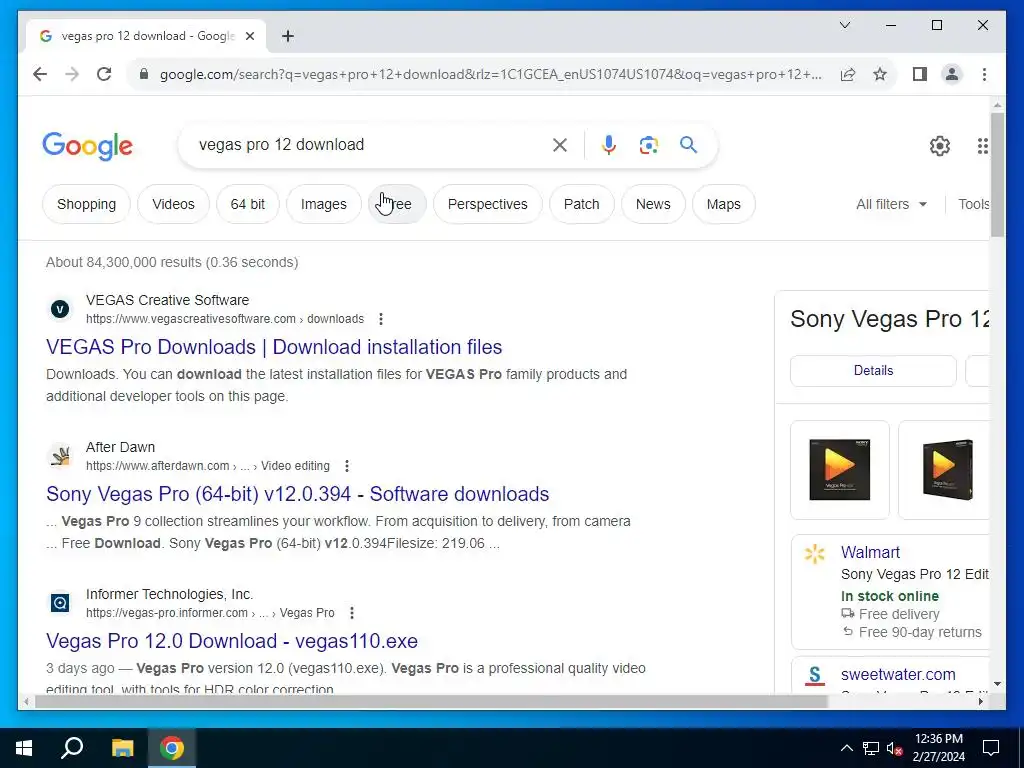Select the News filter chip
Image resolution: width=1024 pixels, height=768 pixels.
pos(653,204)
